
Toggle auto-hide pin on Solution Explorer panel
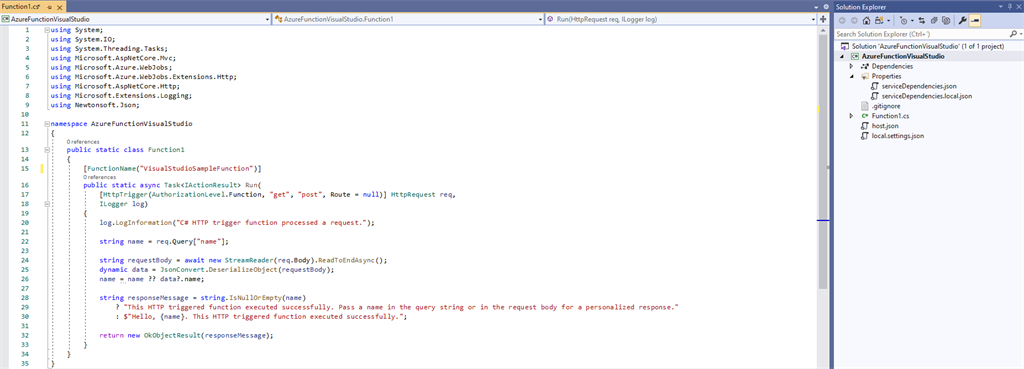[1010, 7]
